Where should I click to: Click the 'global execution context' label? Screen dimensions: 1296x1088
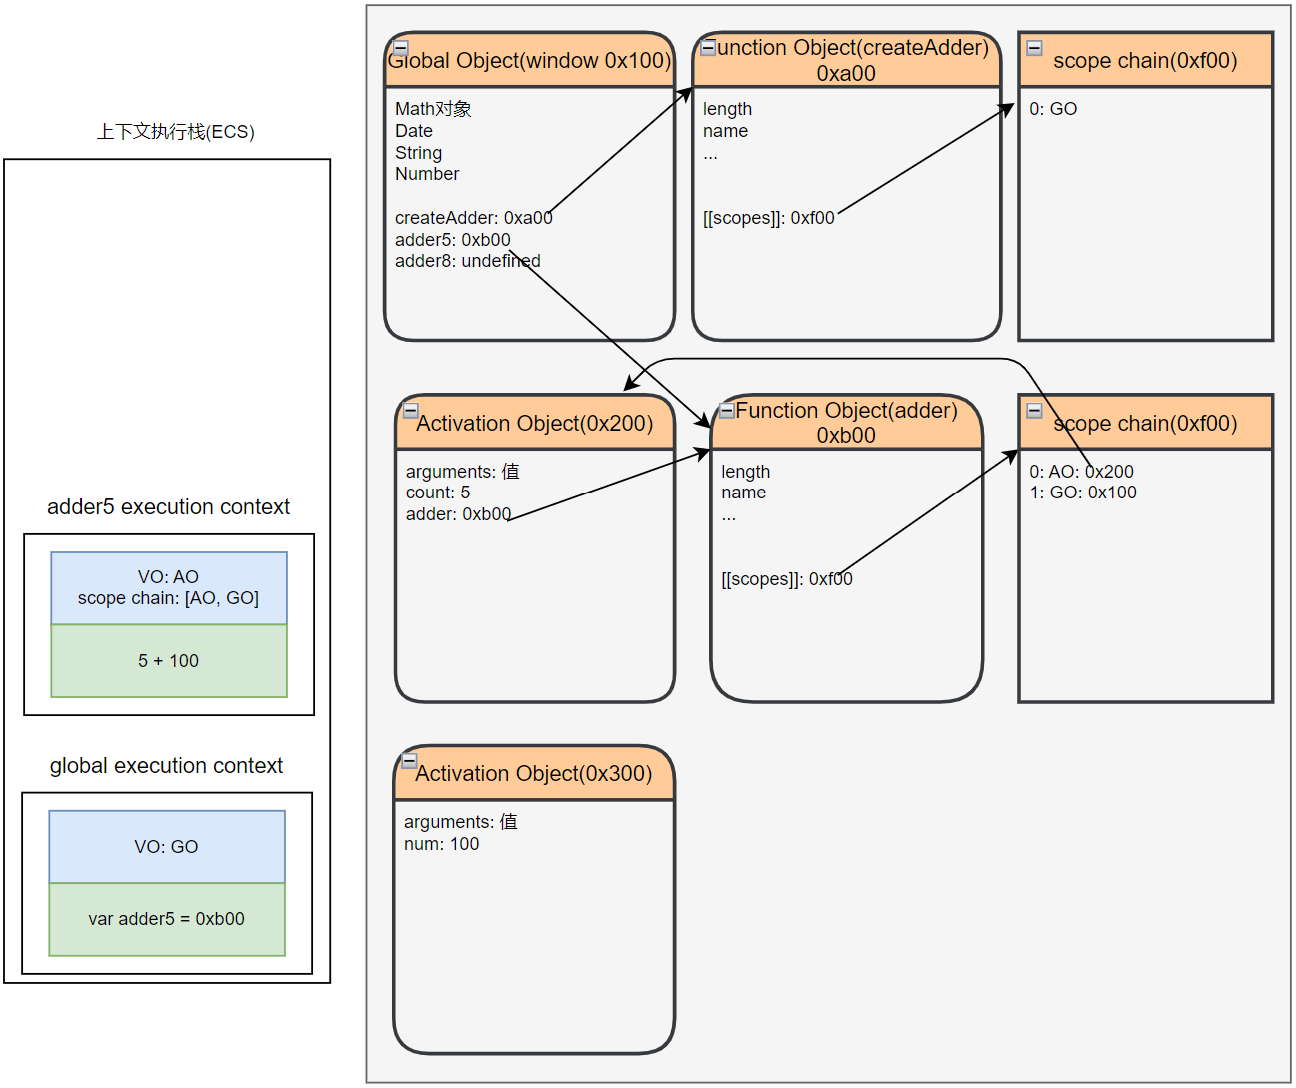166,766
